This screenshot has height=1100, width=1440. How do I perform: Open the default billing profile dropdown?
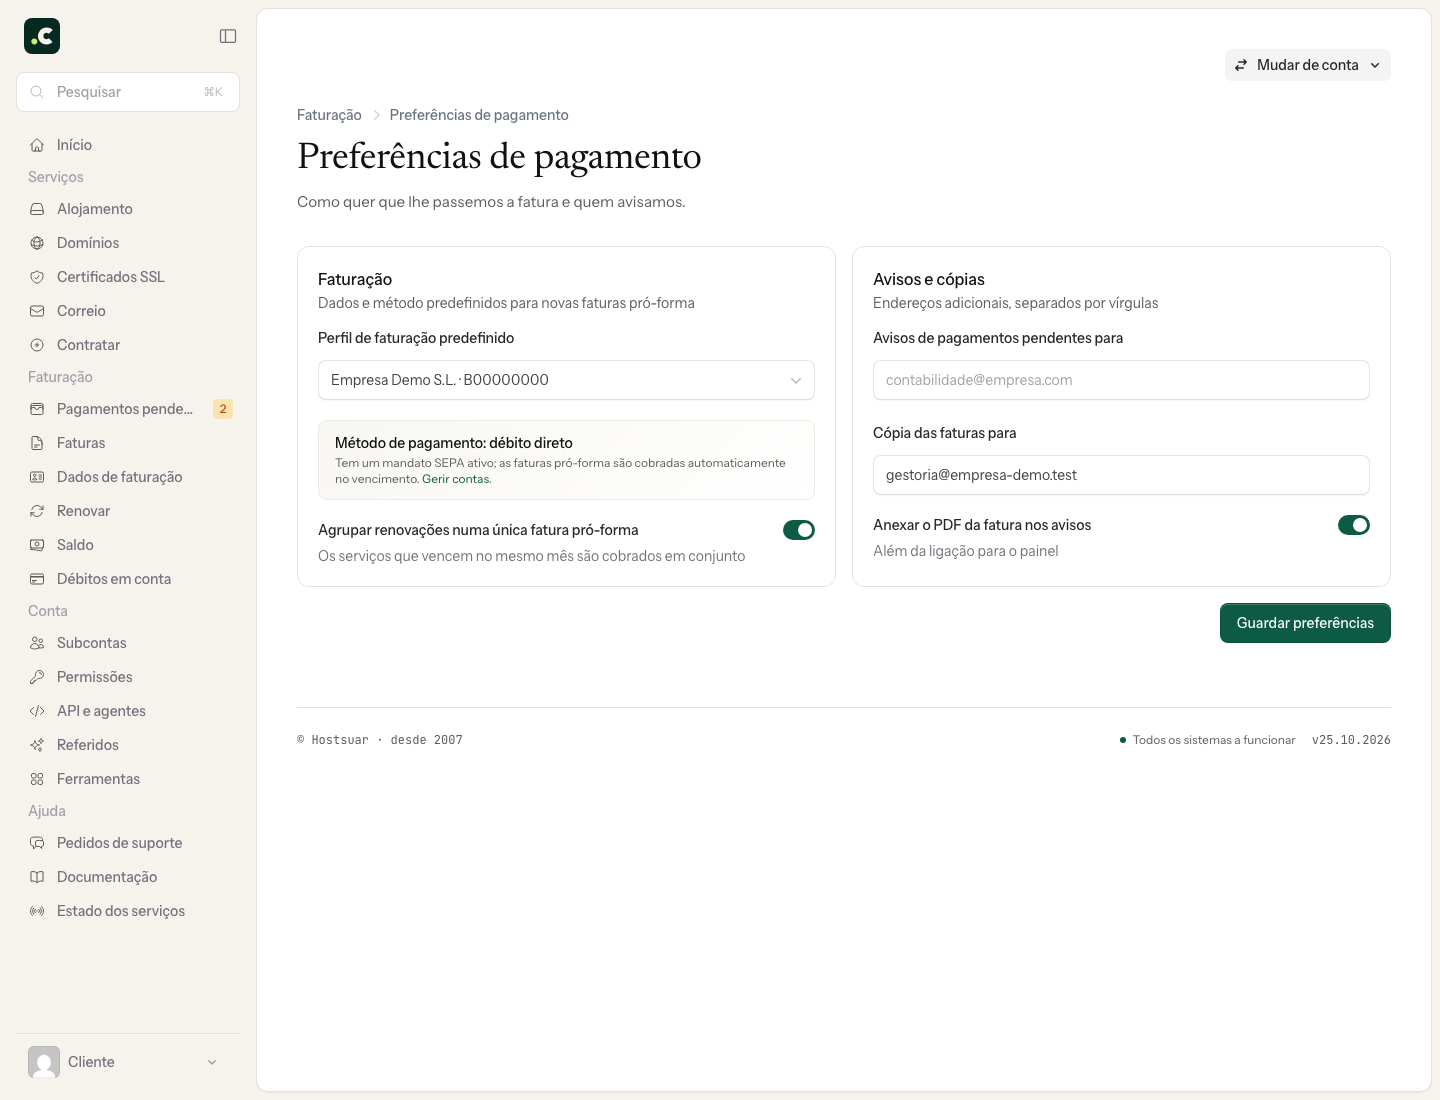click(x=566, y=380)
